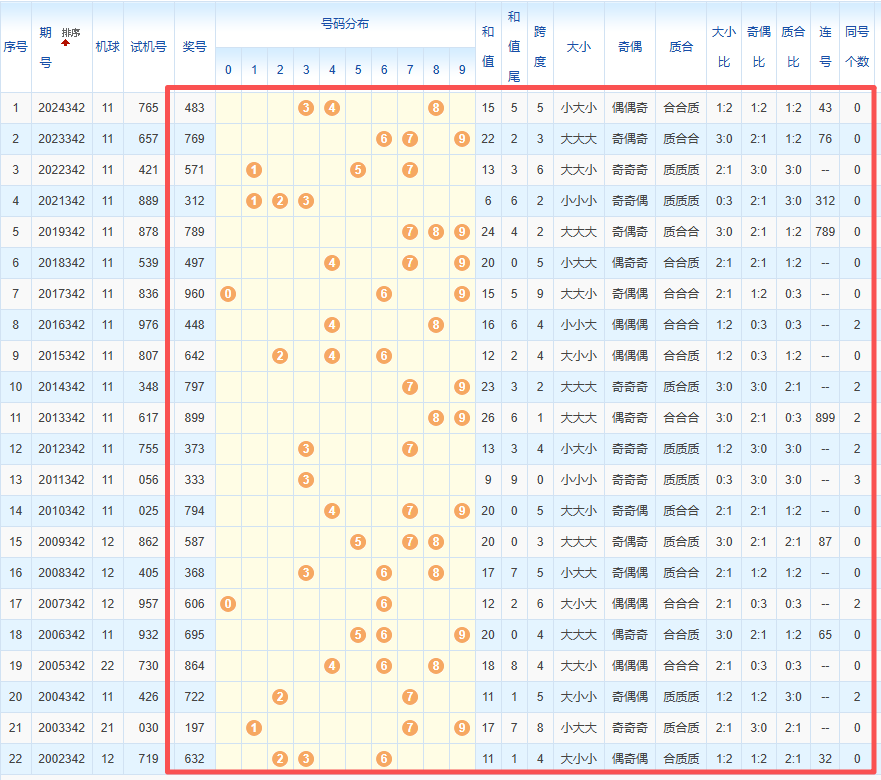Click orange ball 2 in row 2021342
881x780 pixels.
[280, 201]
